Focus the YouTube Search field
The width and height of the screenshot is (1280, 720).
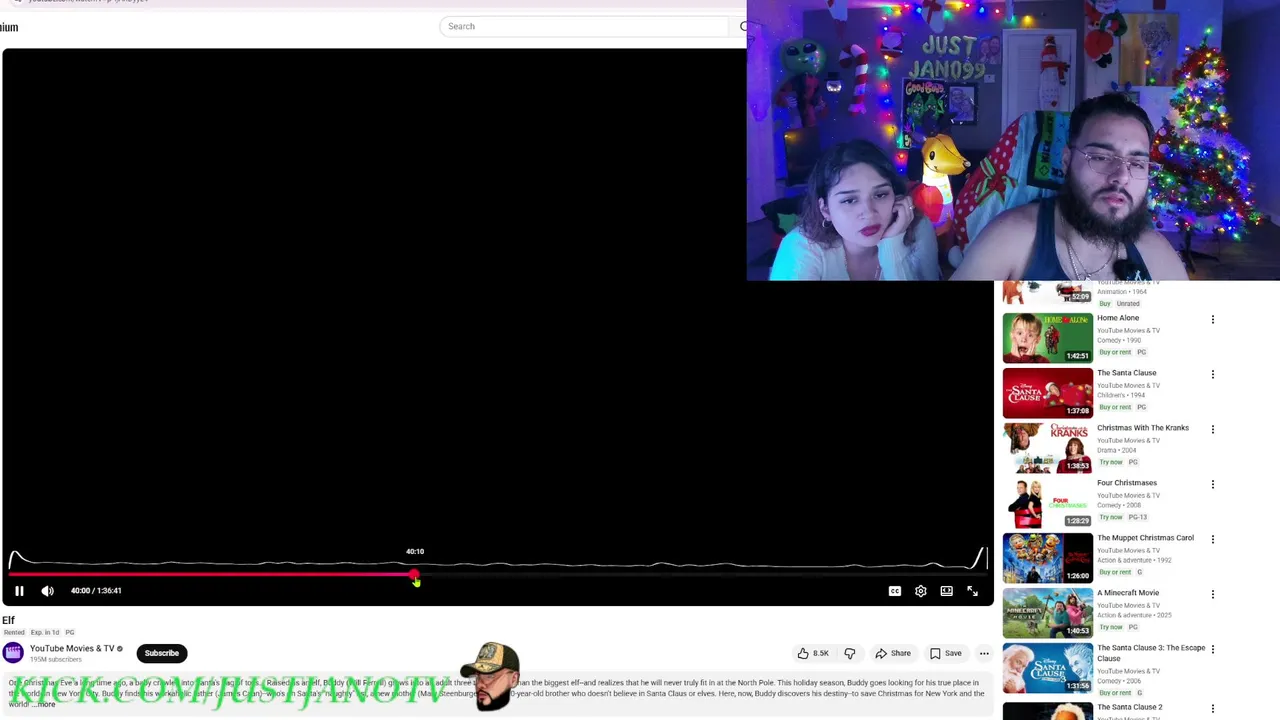point(585,26)
